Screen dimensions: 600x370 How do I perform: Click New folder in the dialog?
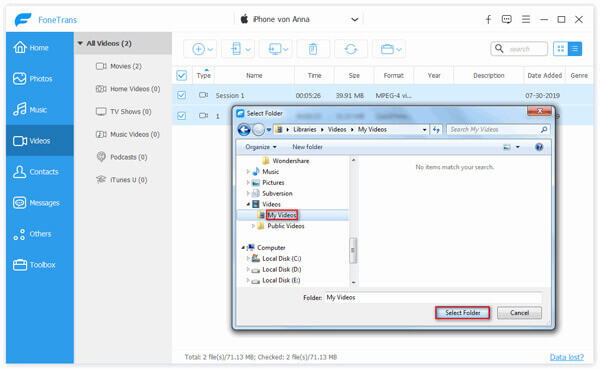click(x=307, y=147)
